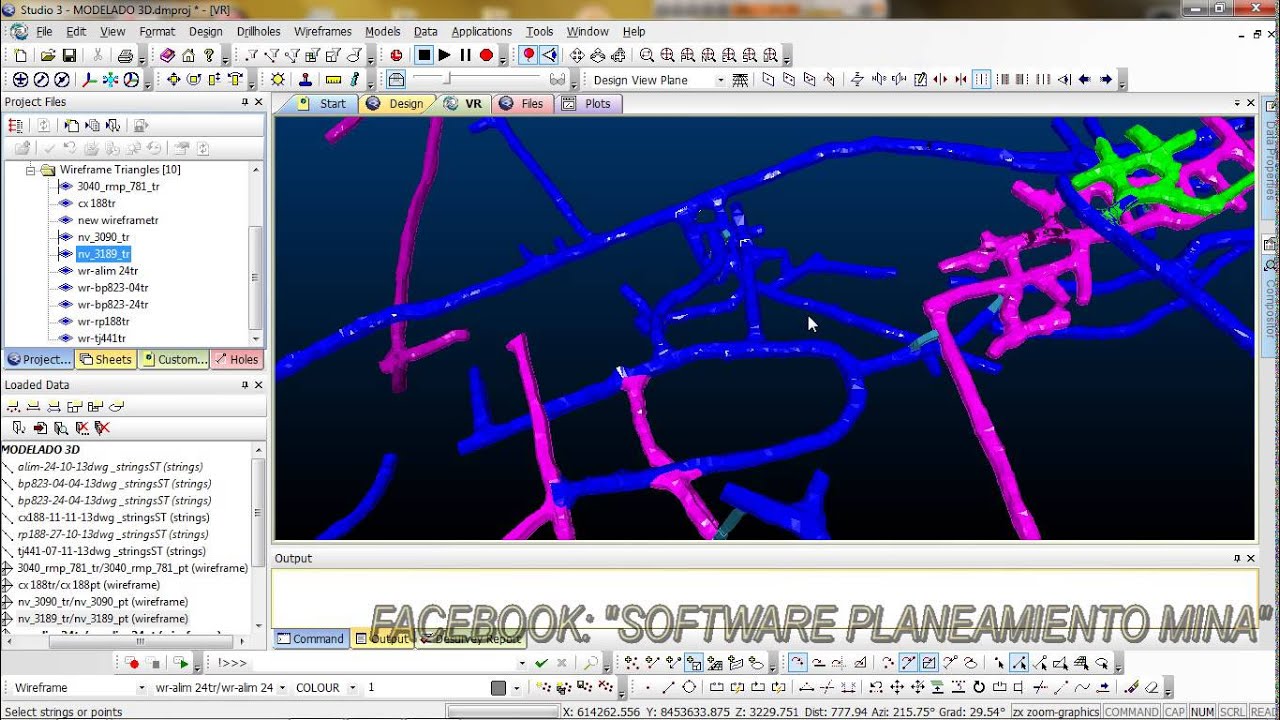Select nv_3189_tr in Project Files tree
The width and height of the screenshot is (1280, 720).
pyautogui.click(x=103, y=254)
